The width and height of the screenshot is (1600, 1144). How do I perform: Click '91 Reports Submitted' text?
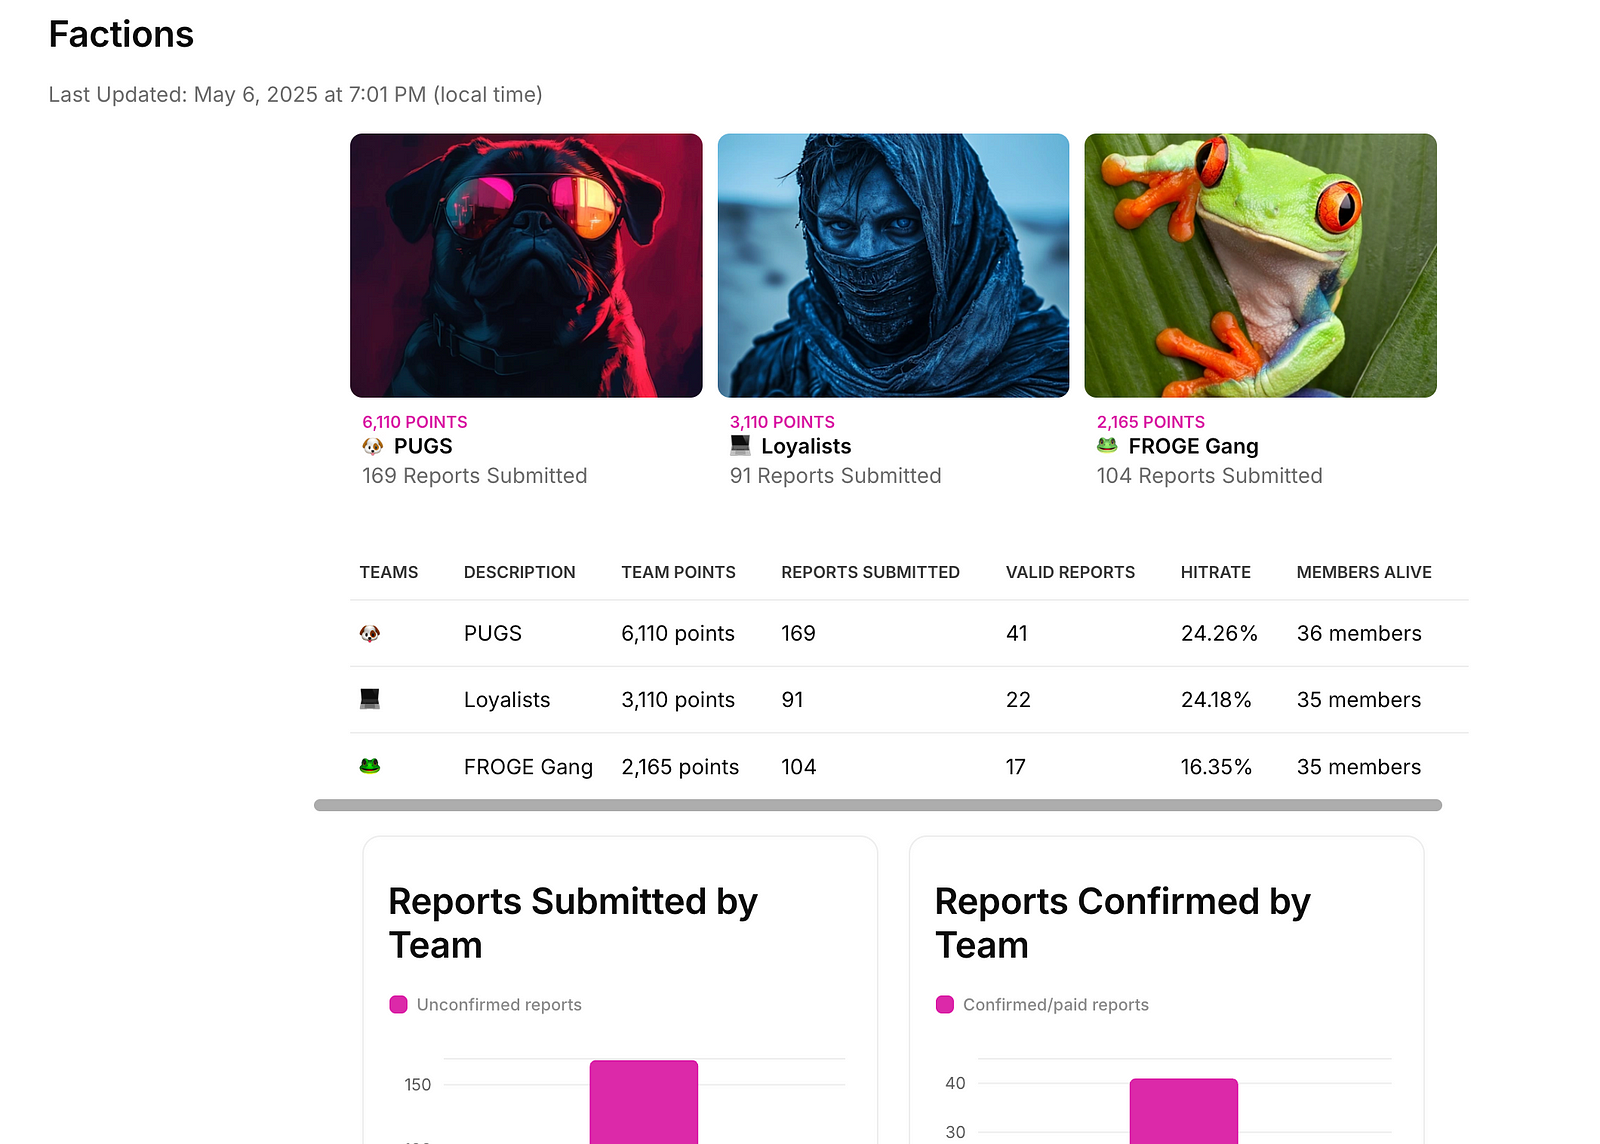click(x=836, y=476)
